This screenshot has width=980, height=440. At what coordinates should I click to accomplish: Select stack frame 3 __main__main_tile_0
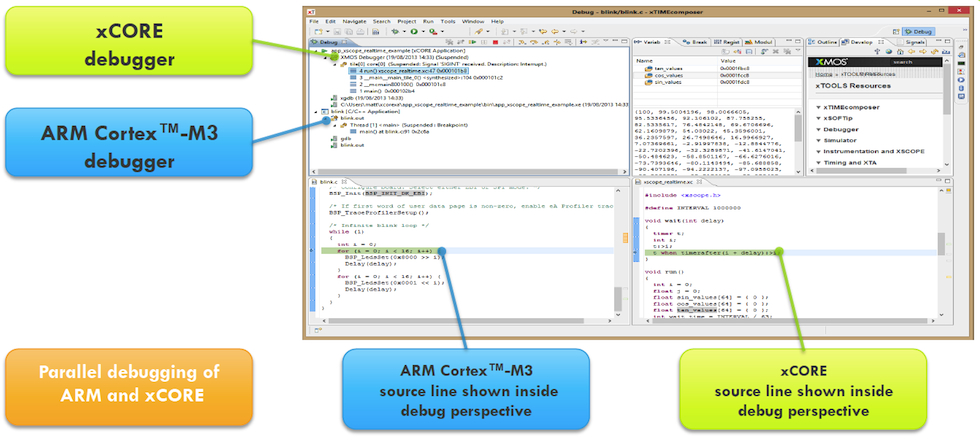click(x=426, y=78)
